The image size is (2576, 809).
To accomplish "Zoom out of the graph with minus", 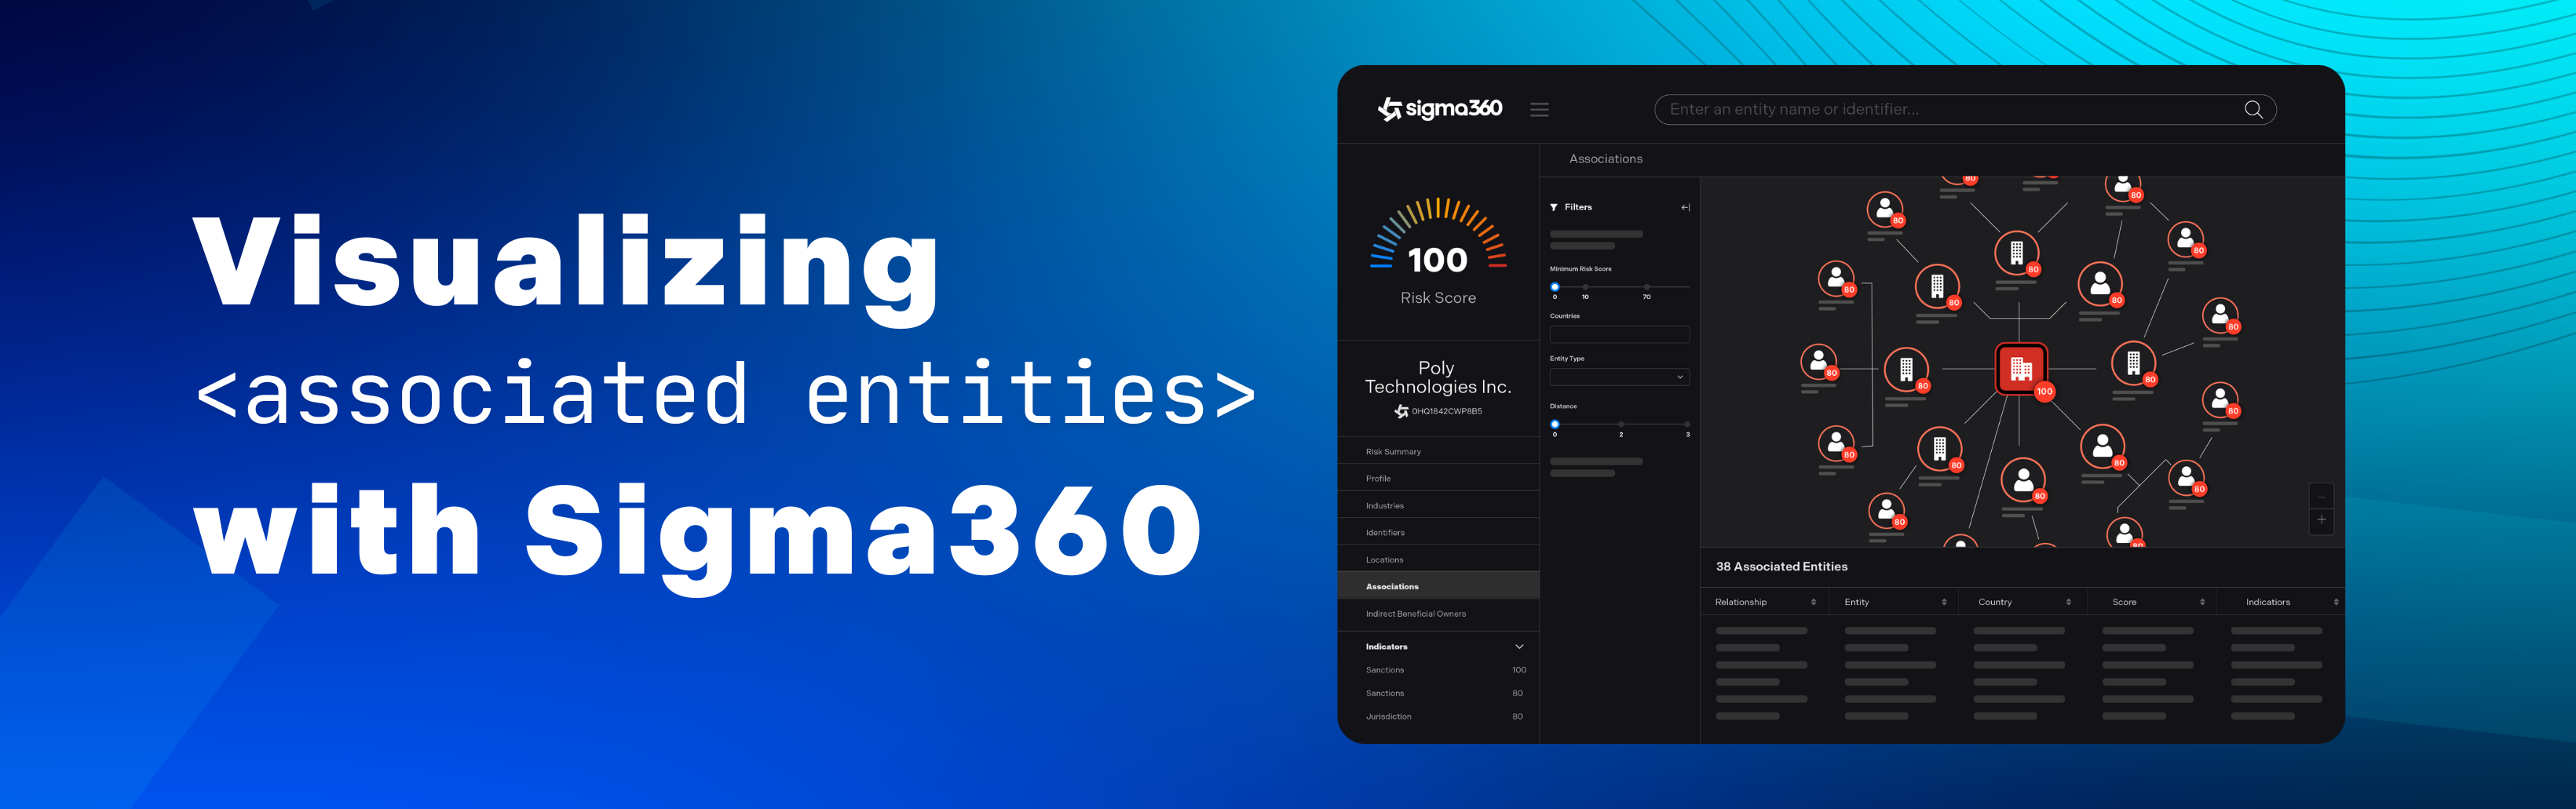I will click(x=2321, y=496).
